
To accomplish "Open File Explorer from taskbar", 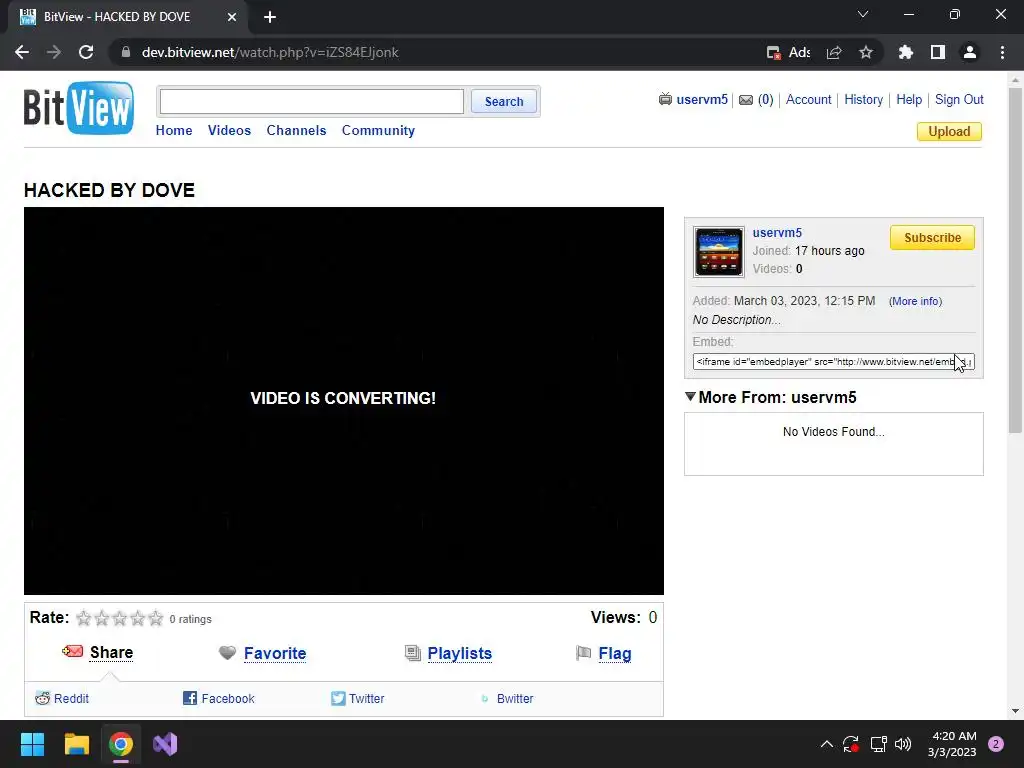I will coord(76,744).
